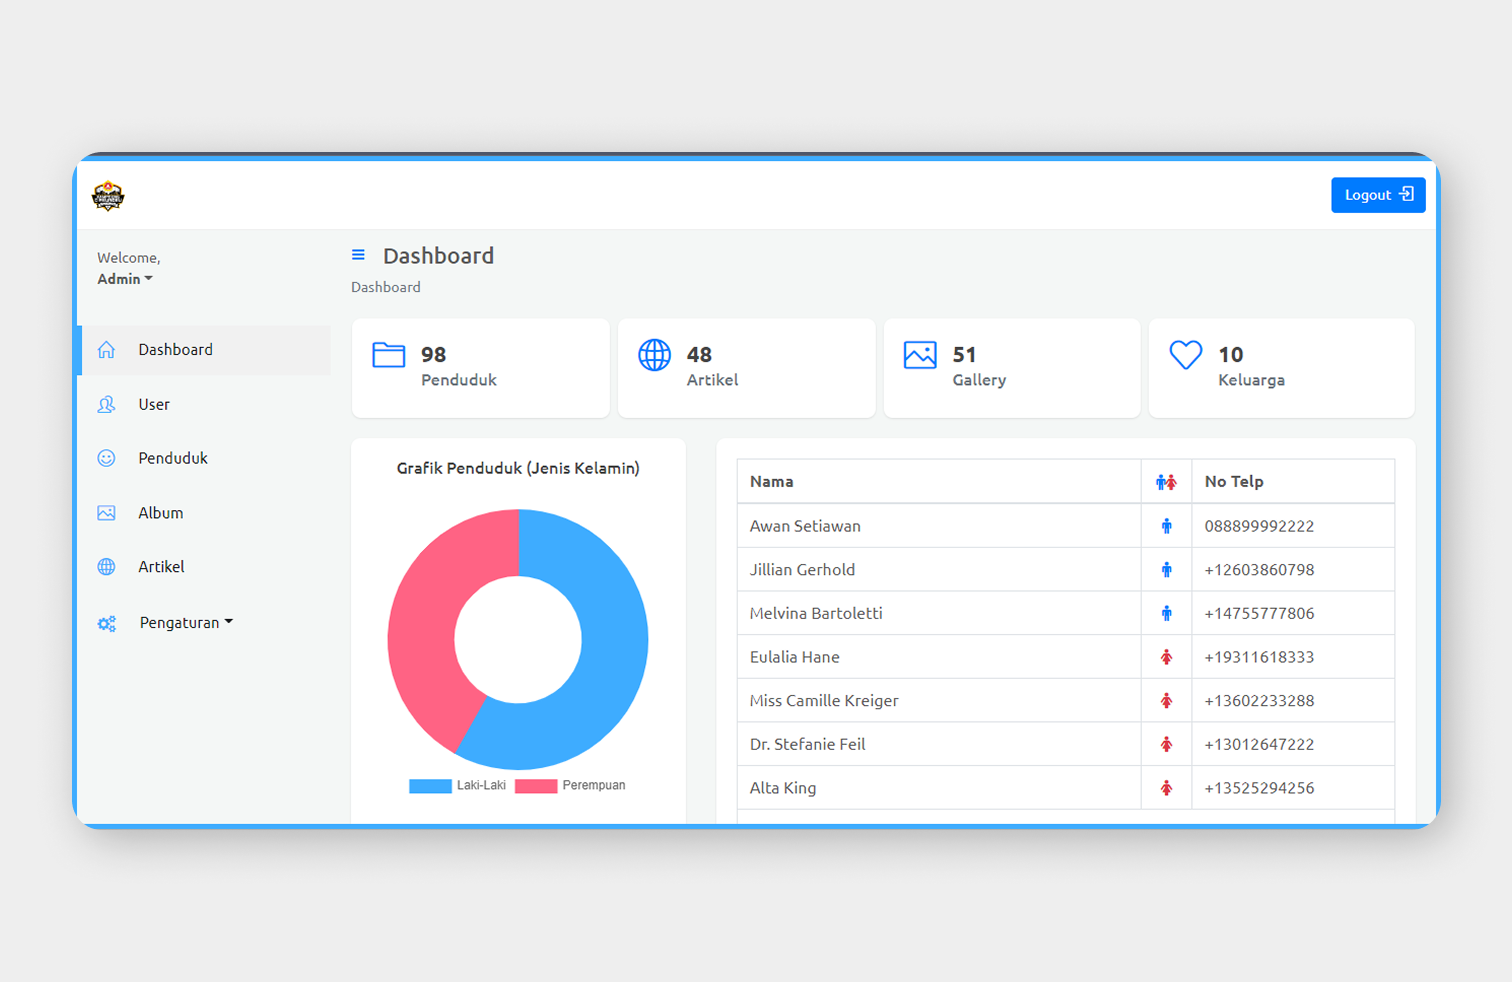
Task: Click the image icon on Gallery card
Action: [x=920, y=355]
